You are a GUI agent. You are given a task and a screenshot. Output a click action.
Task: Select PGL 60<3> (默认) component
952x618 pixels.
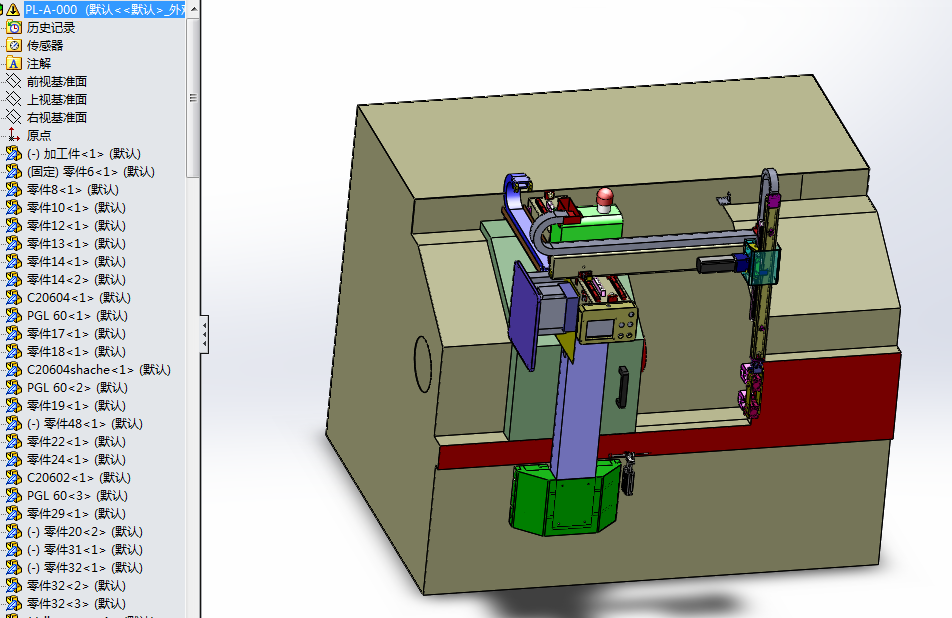[78, 495]
